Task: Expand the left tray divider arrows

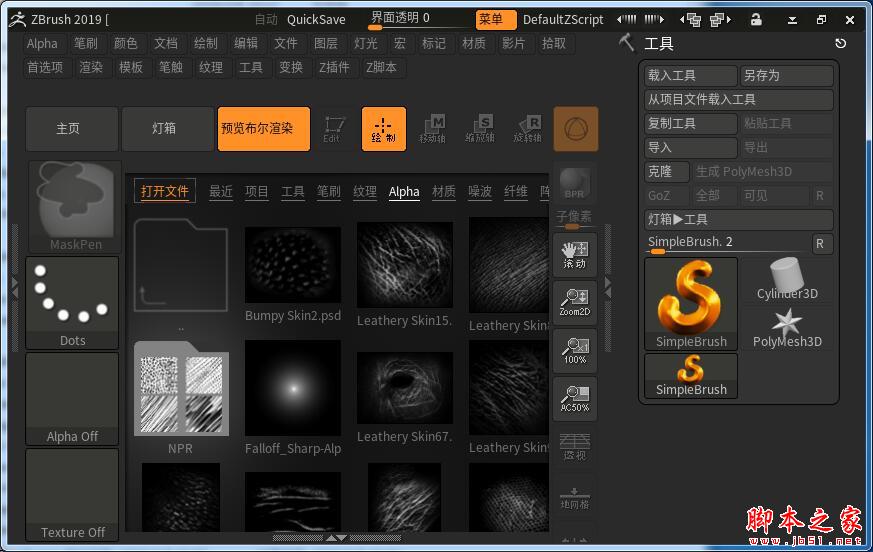Action: [x=15, y=288]
